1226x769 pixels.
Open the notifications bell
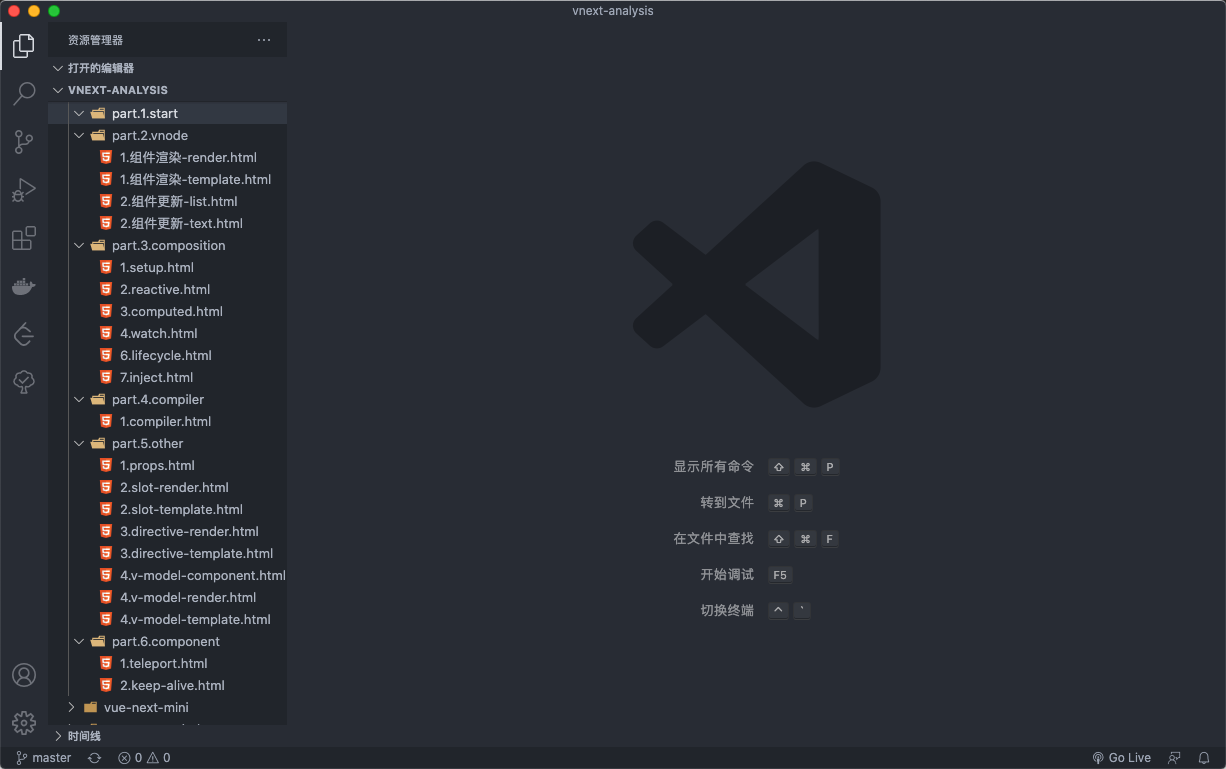point(1204,758)
